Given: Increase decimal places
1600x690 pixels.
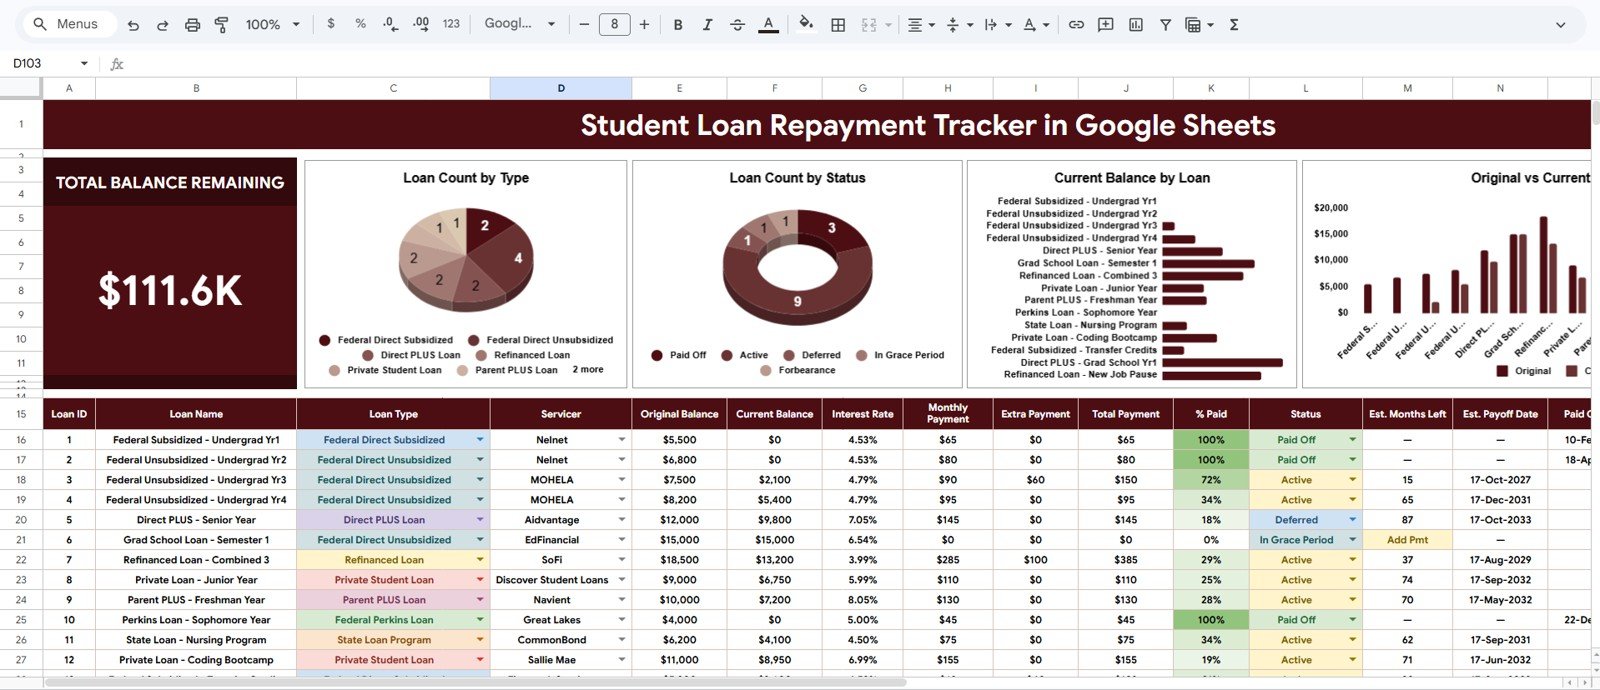Looking at the screenshot, I should pyautogui.click(x=421, y=24).
